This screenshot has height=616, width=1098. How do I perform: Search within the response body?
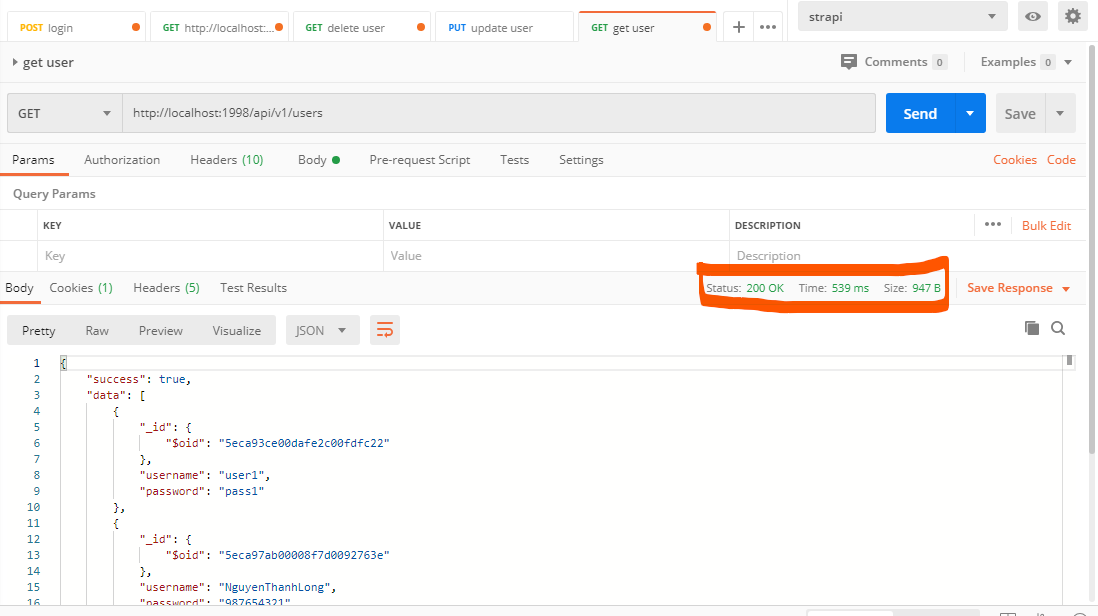tap(1058, 328)
